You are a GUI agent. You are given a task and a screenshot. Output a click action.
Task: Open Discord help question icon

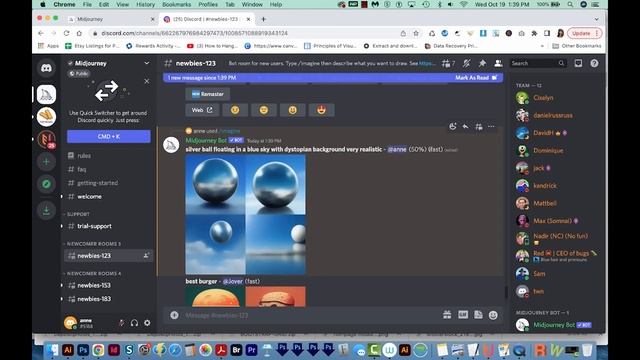click(x=594, y=63)
